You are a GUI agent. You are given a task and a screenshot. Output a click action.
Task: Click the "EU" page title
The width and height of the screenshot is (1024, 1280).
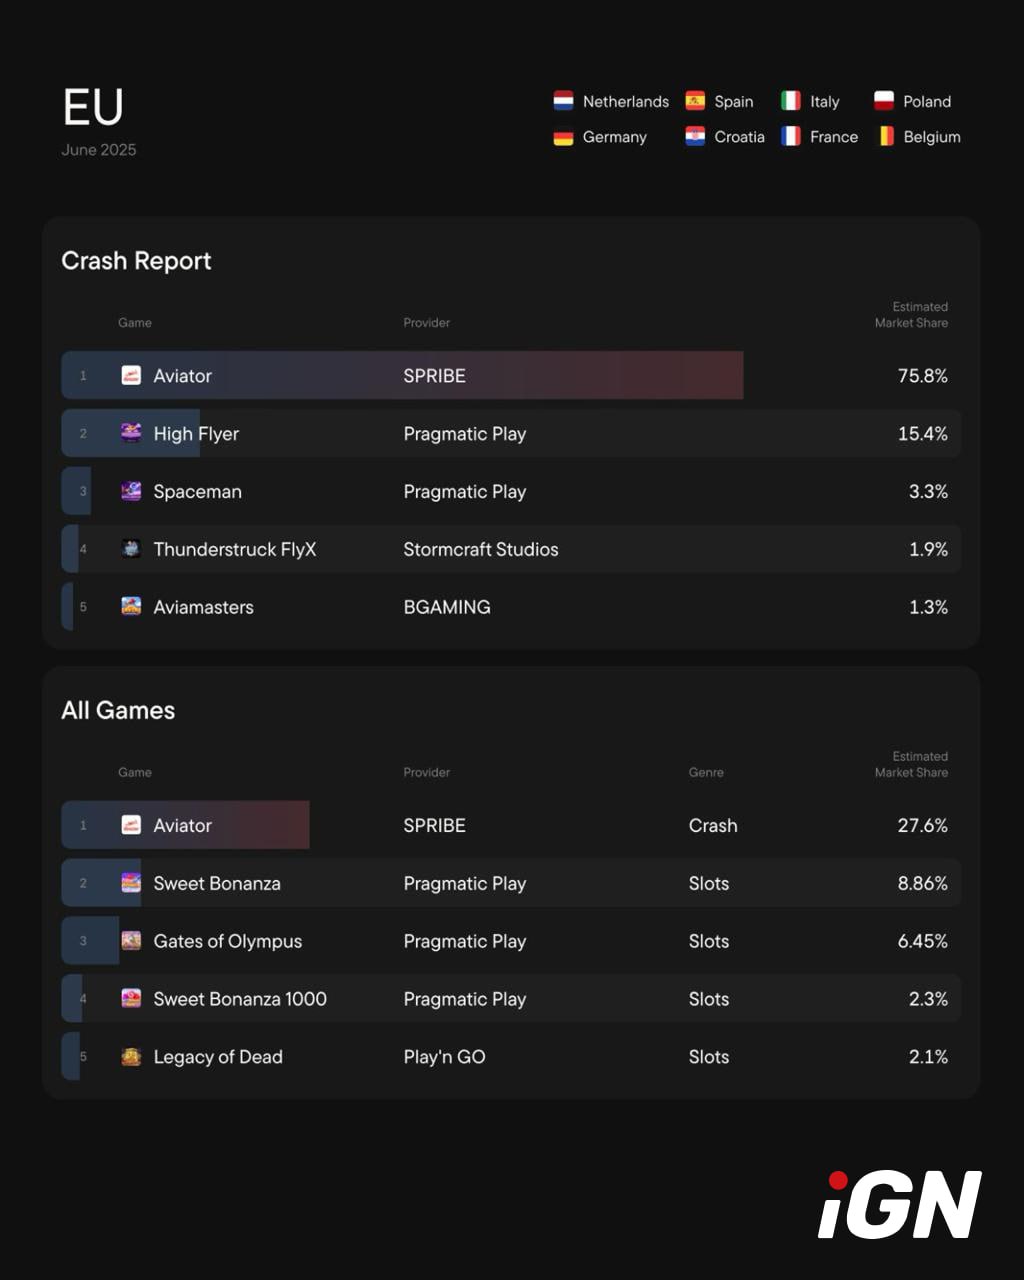(93, 107)
